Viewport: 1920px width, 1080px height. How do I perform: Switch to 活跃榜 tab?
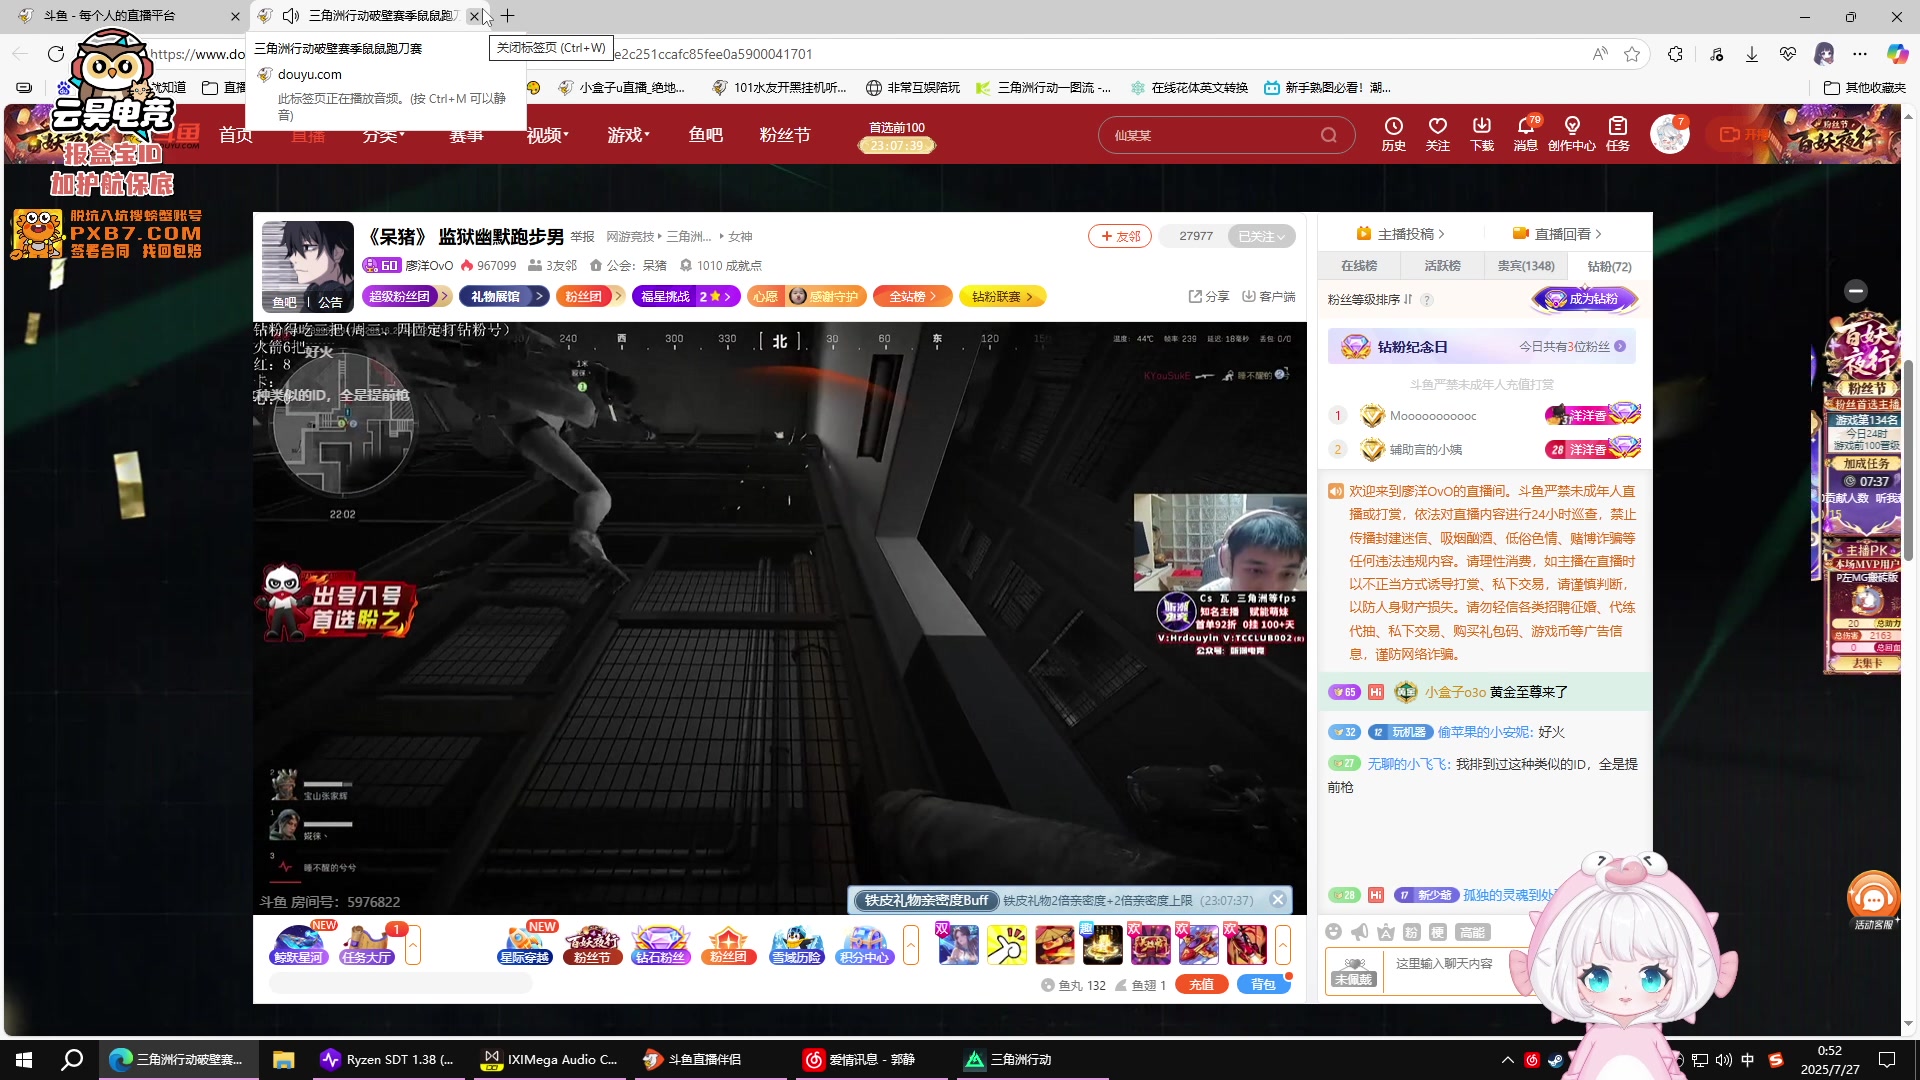point(1442,266)
